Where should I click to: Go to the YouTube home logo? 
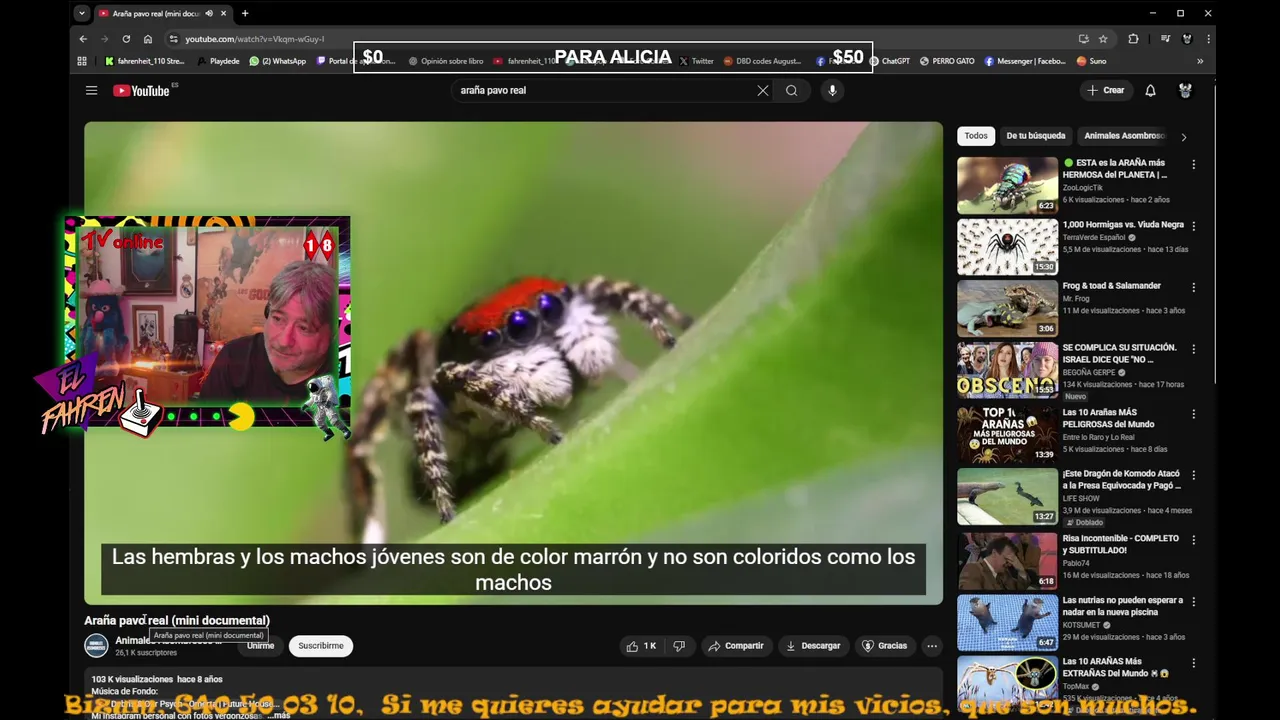[x=141, y=90]
